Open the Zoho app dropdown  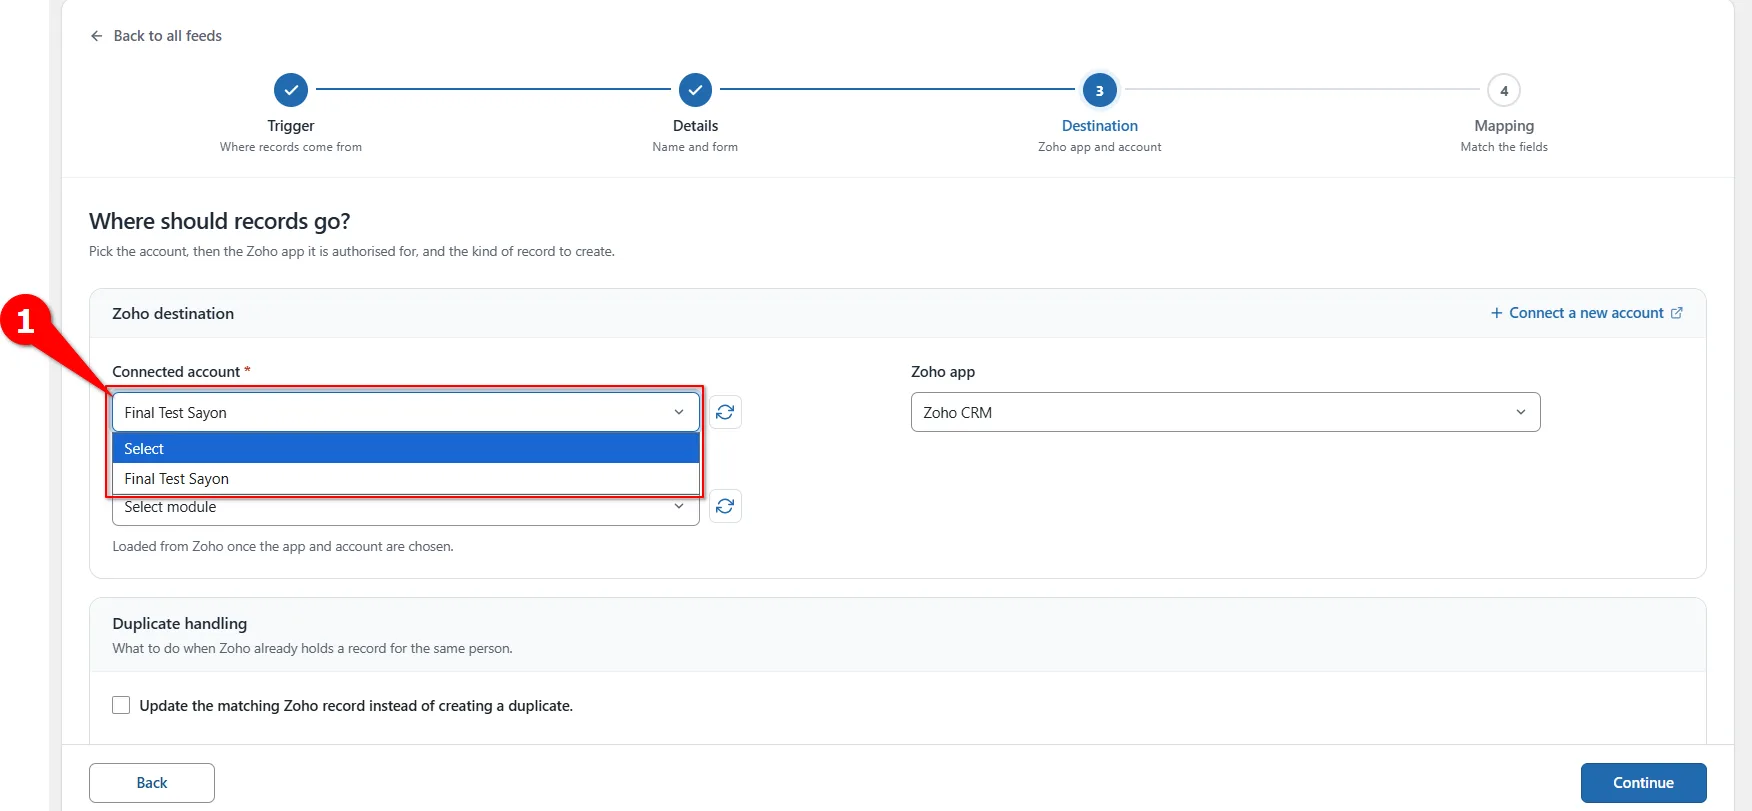click(x=1225, y=412)
